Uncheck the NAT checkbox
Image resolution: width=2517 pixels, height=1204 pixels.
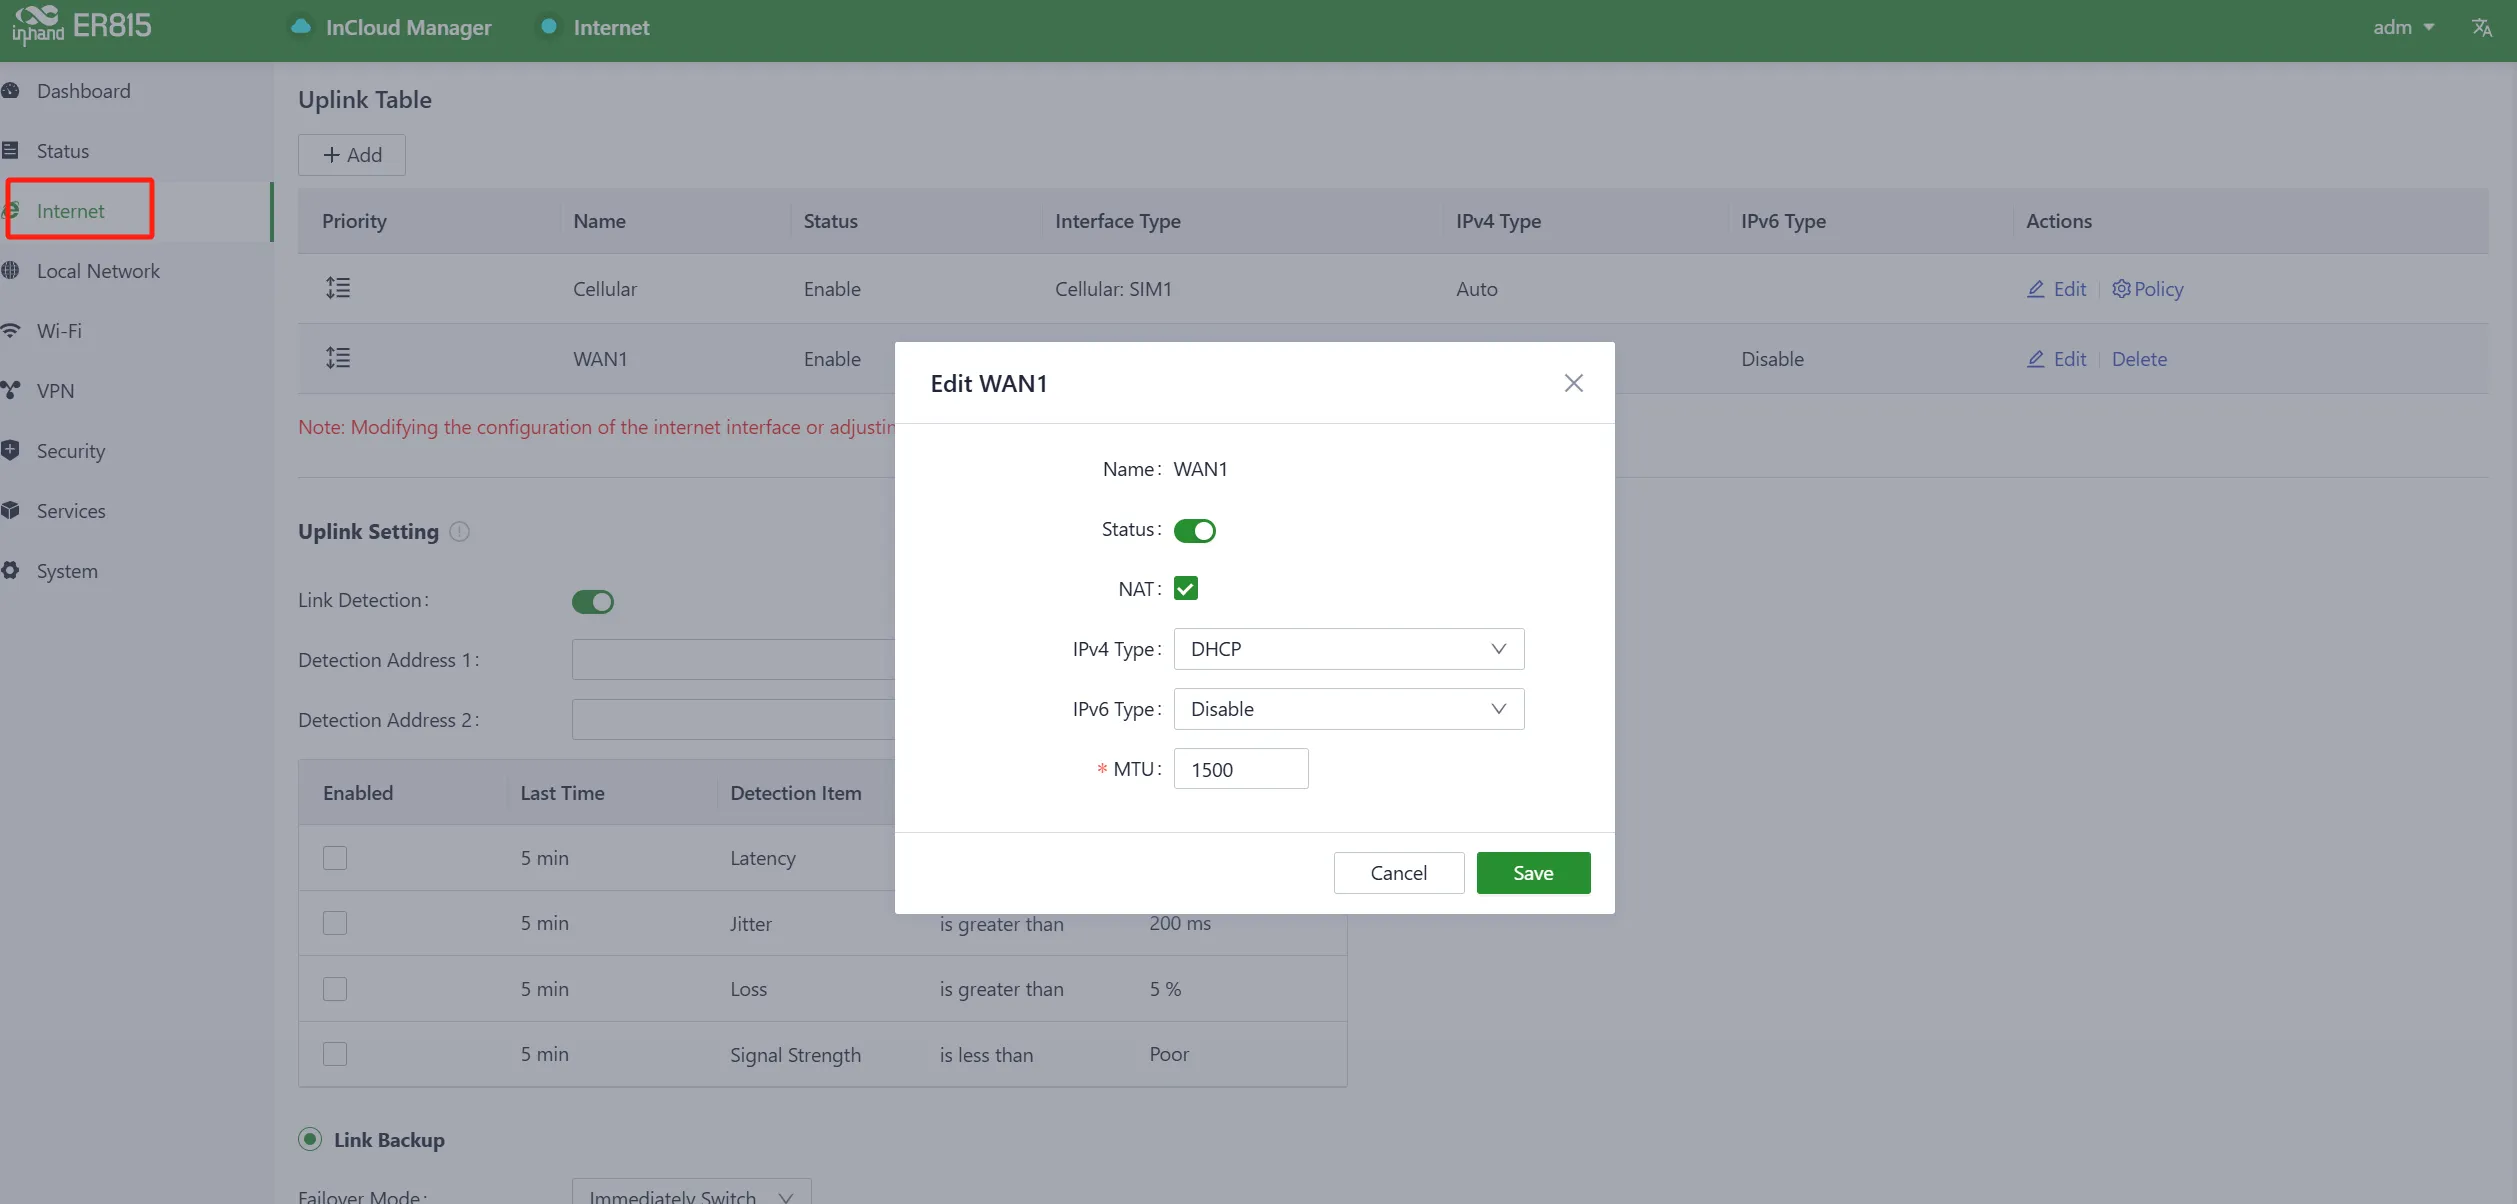coord(1185,589)
